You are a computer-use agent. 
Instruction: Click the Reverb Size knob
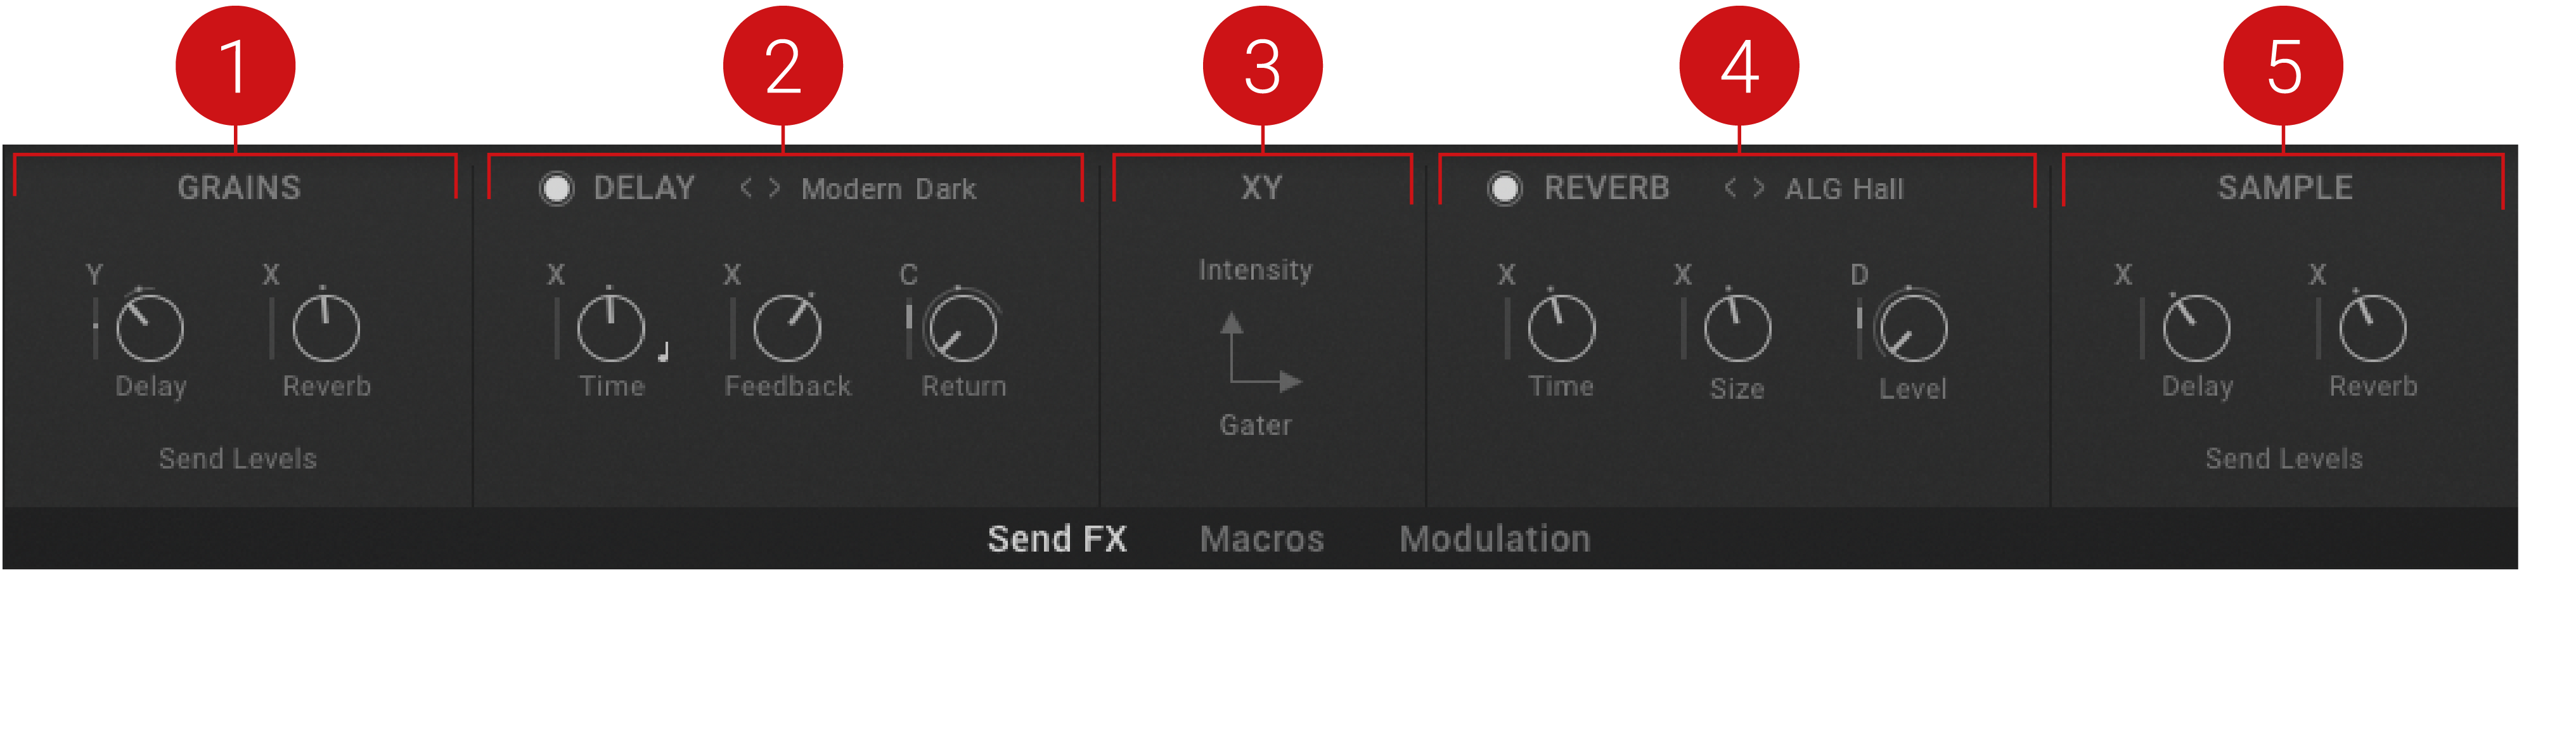[1737, 328]
